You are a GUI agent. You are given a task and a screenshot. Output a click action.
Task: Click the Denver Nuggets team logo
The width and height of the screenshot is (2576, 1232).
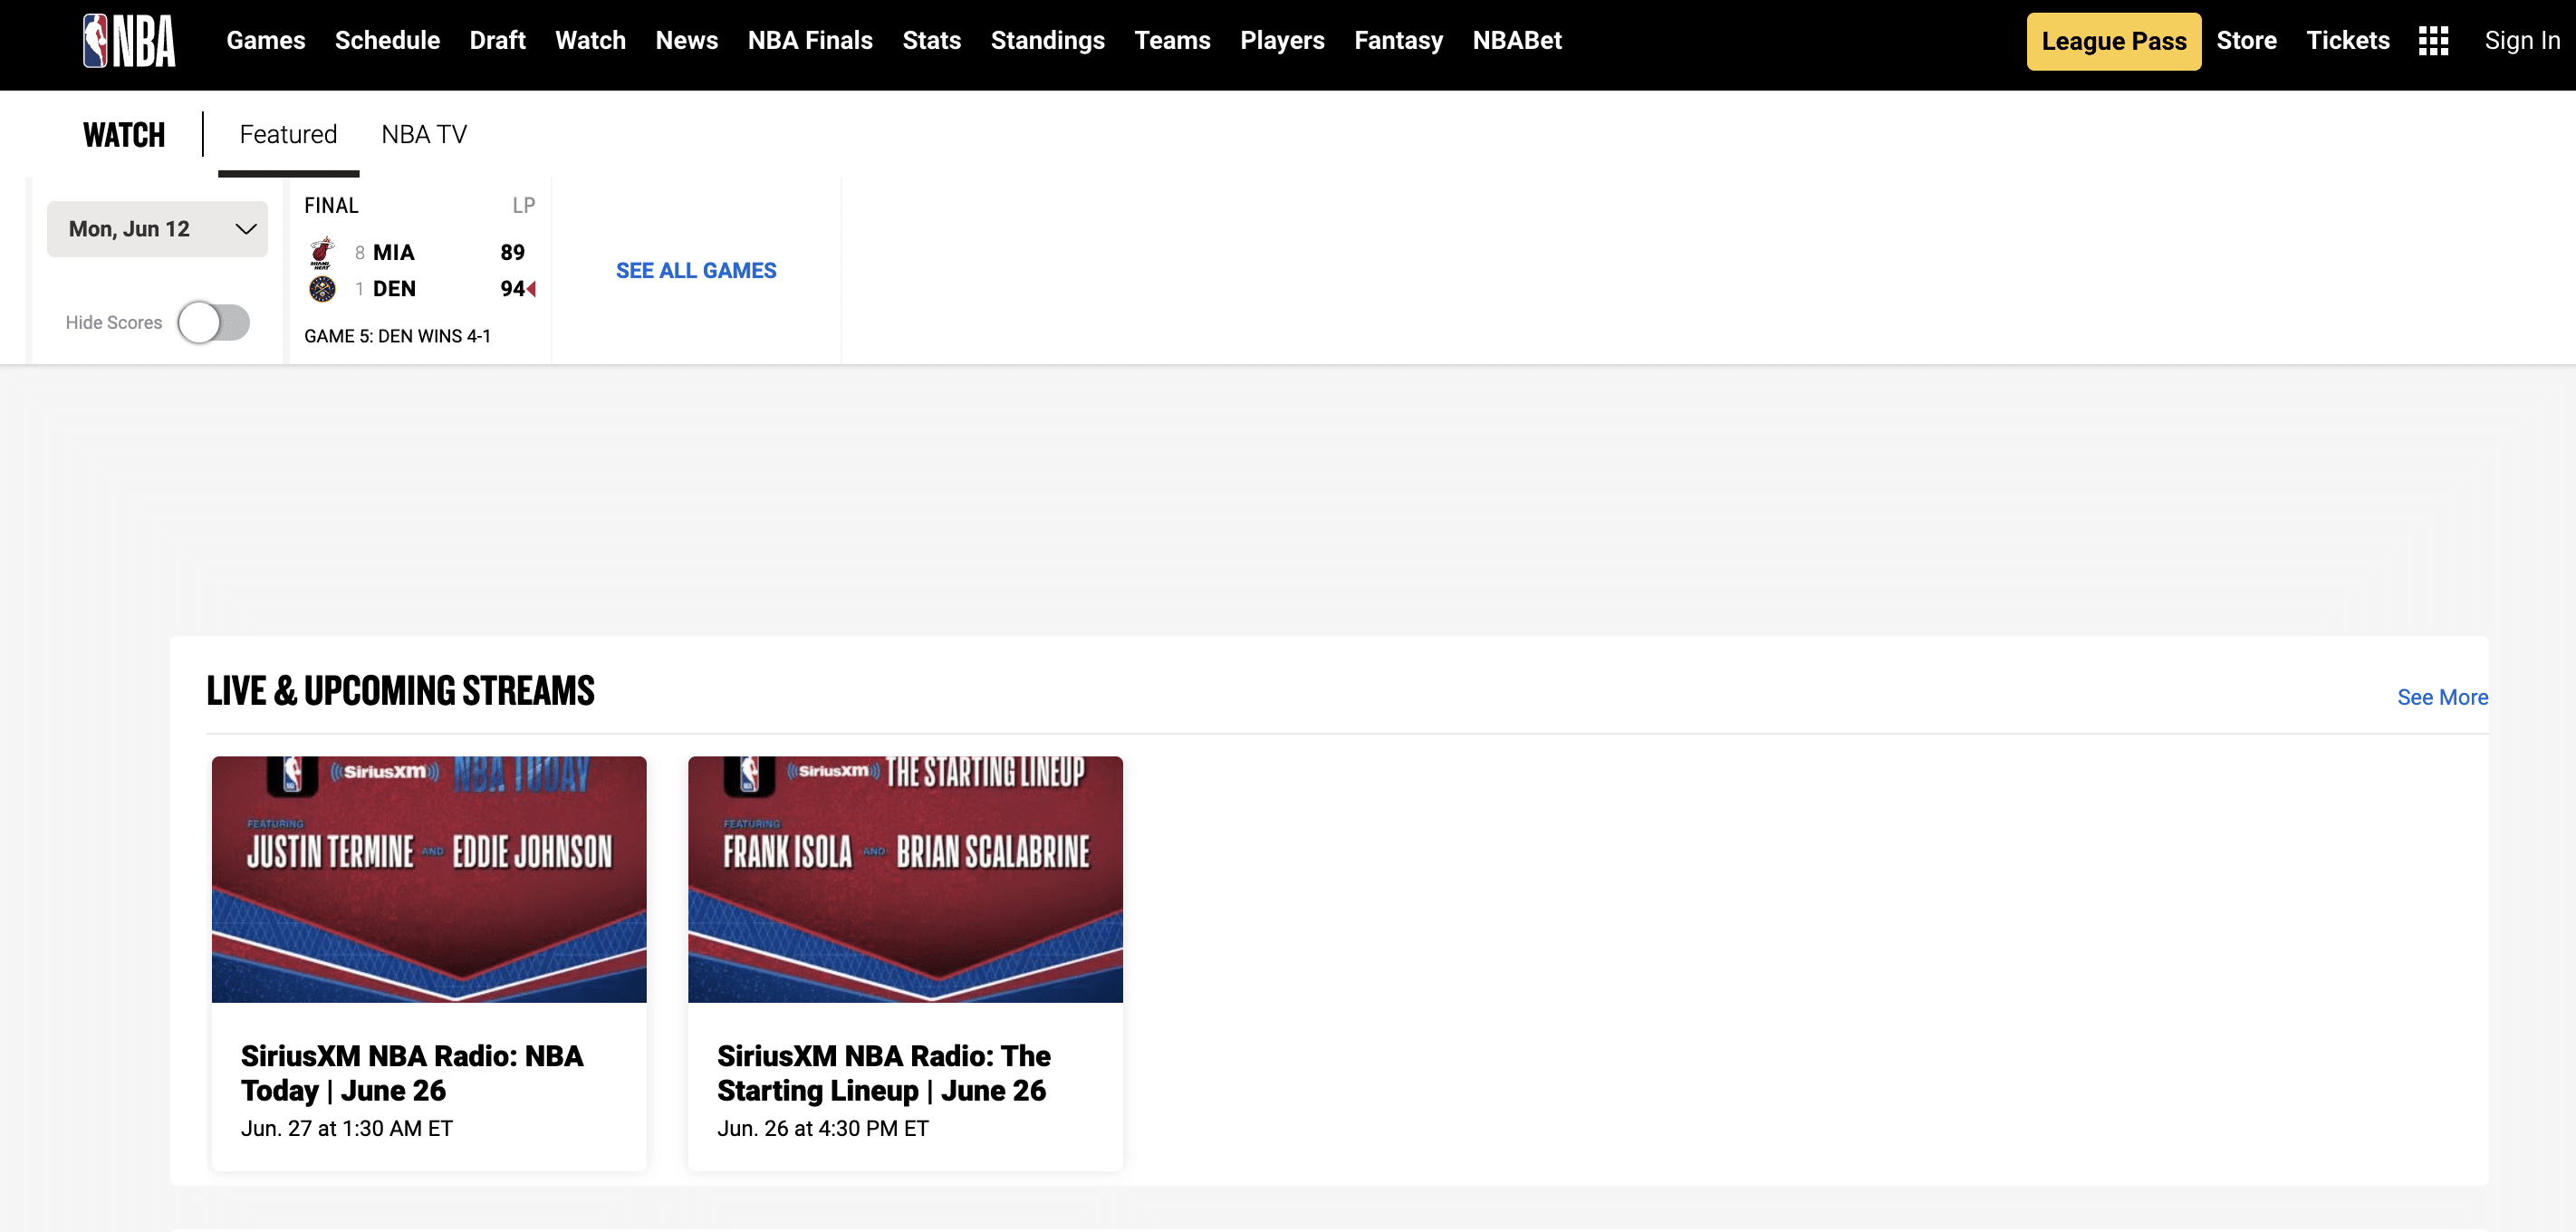point(321,289)
